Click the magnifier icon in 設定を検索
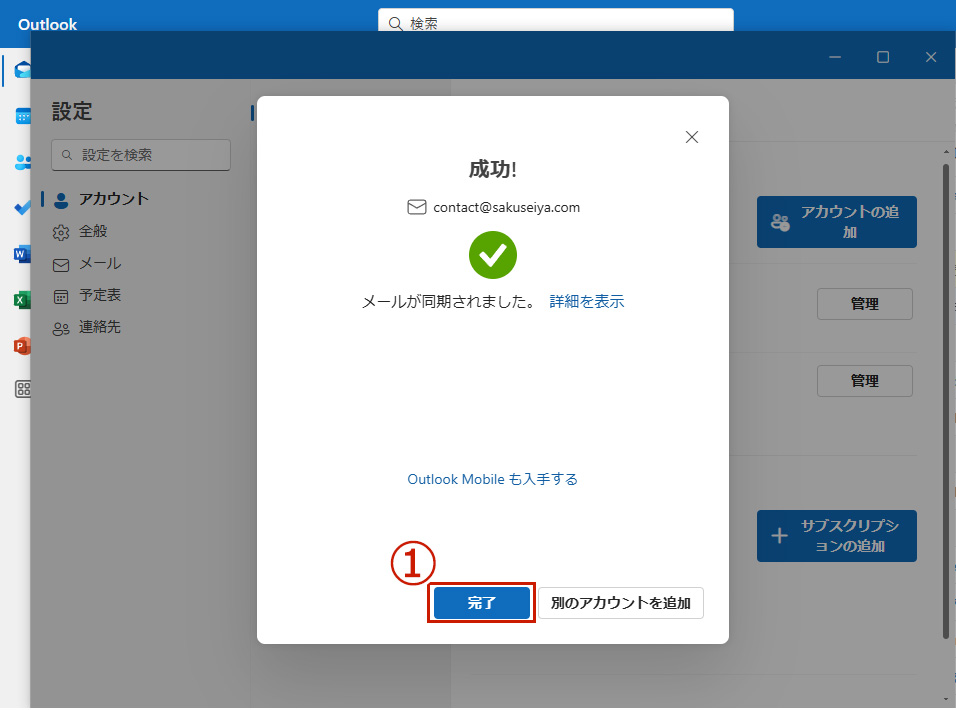956x710 pixels. click(x=67, y=155)
